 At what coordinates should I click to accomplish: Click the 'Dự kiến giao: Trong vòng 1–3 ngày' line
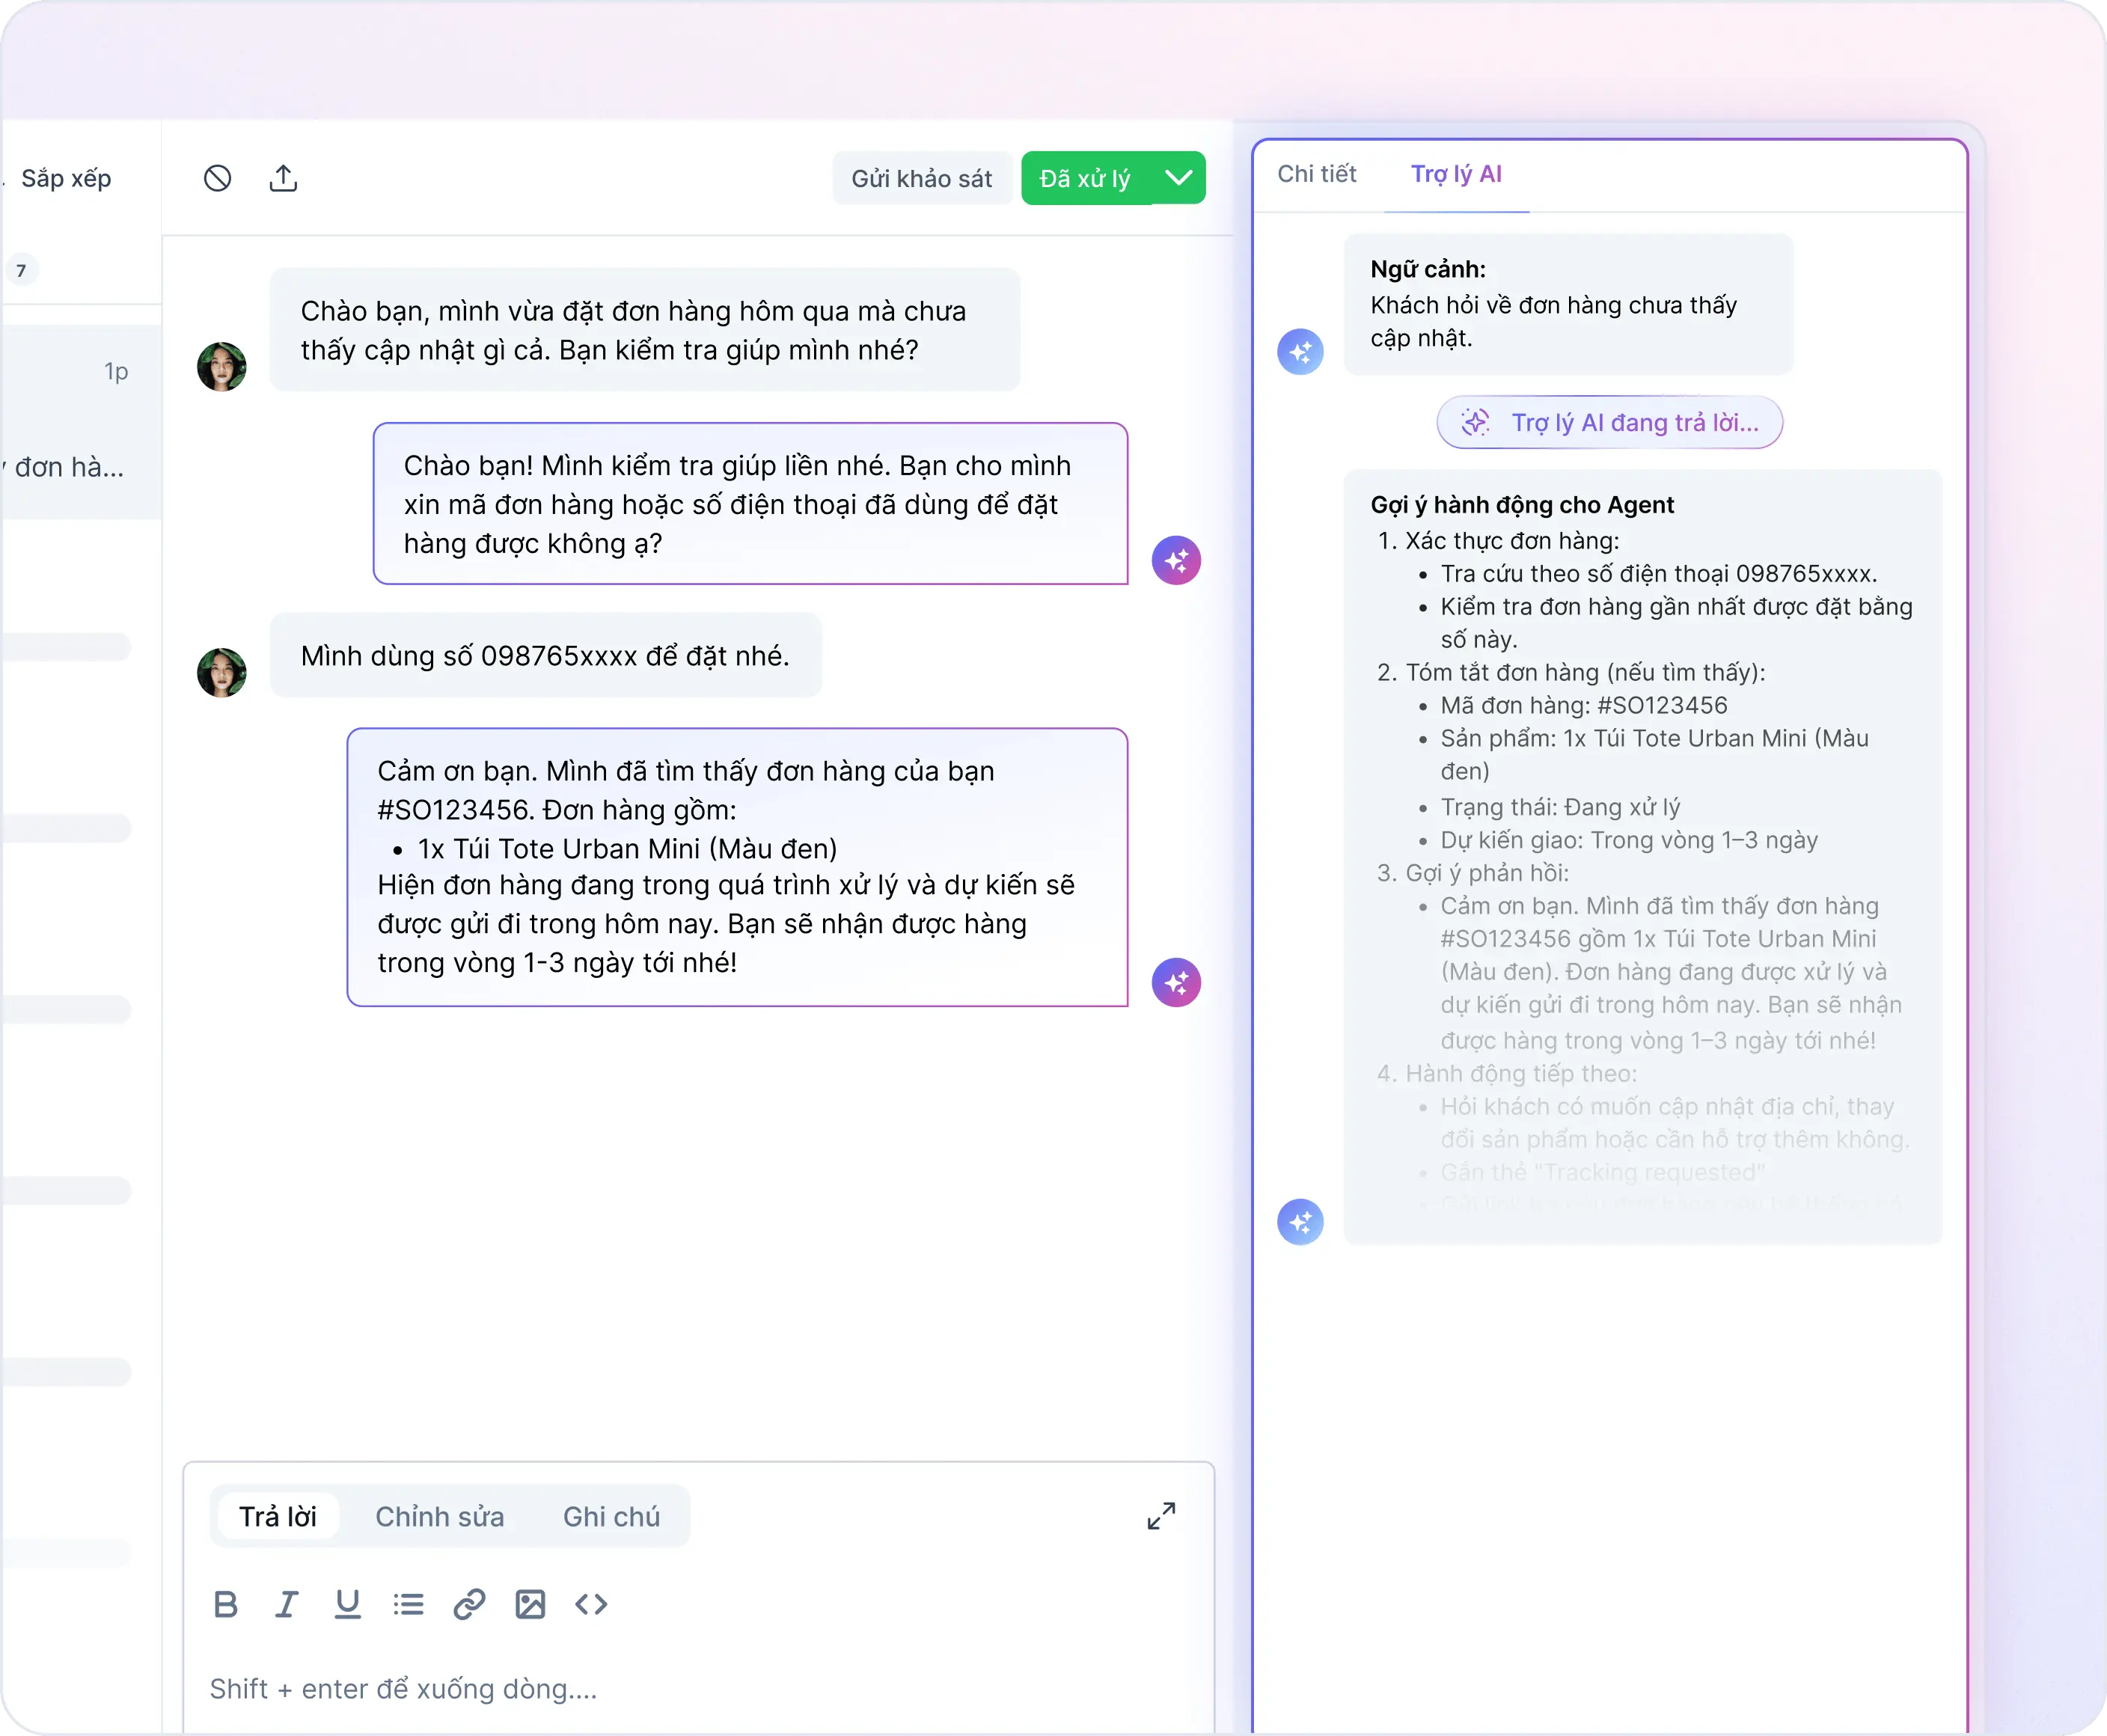point(1629,840)
